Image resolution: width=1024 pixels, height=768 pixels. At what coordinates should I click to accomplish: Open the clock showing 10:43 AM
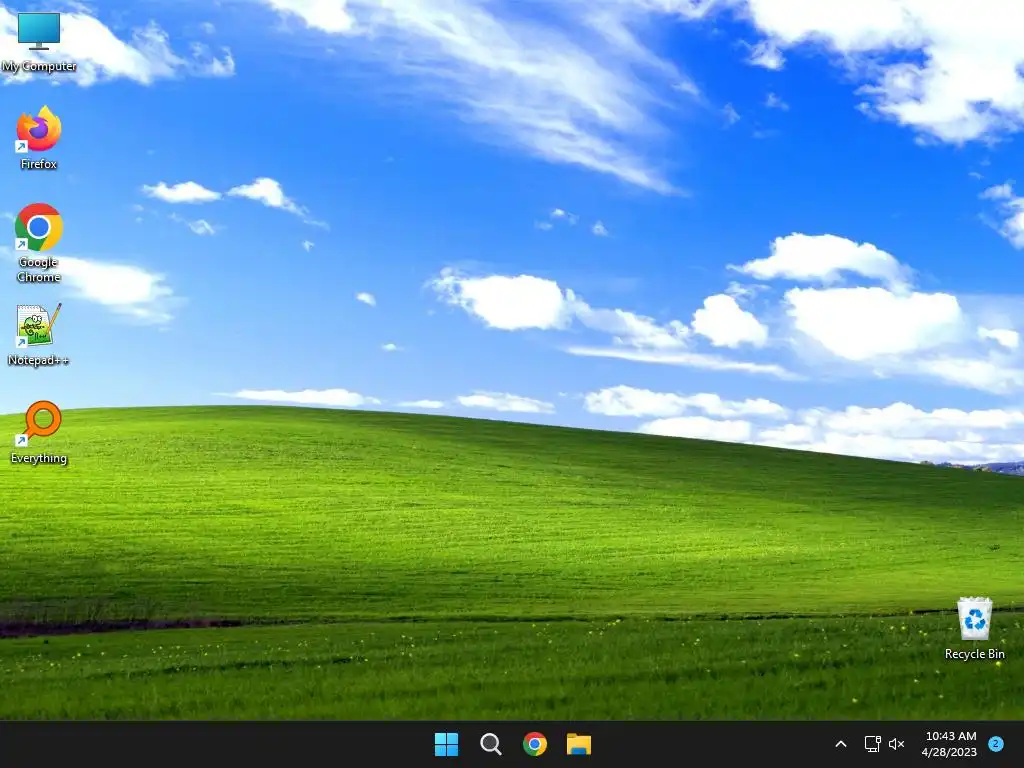click(x=950, y=744)
